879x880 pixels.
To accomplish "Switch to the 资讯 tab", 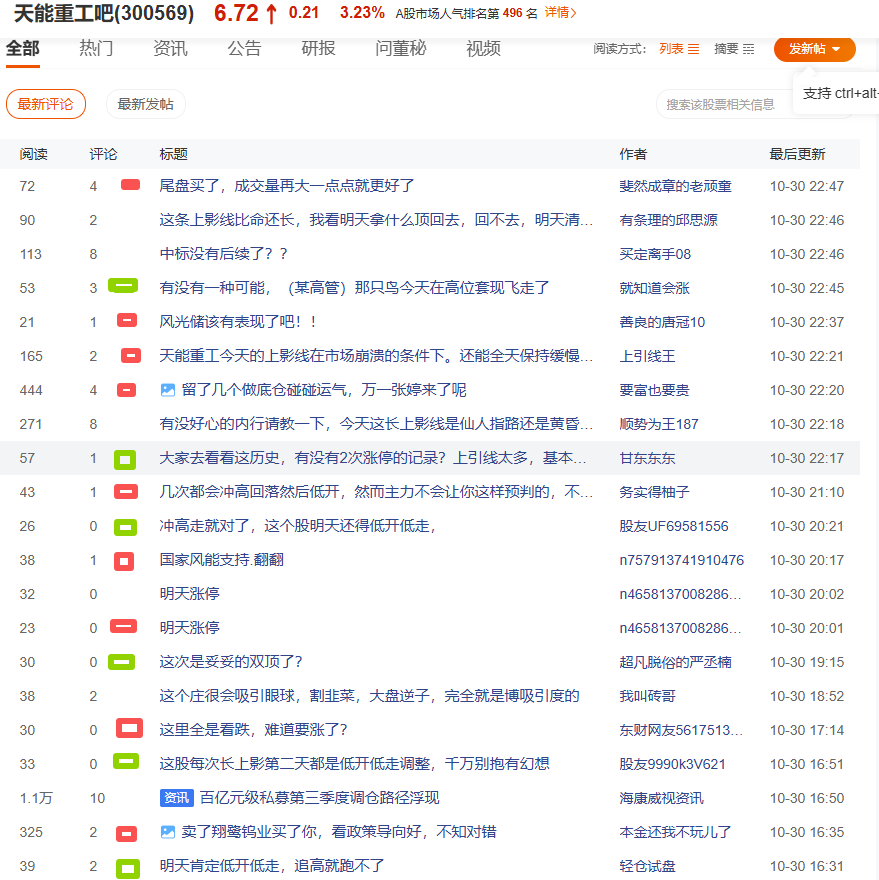I will 170,49.
